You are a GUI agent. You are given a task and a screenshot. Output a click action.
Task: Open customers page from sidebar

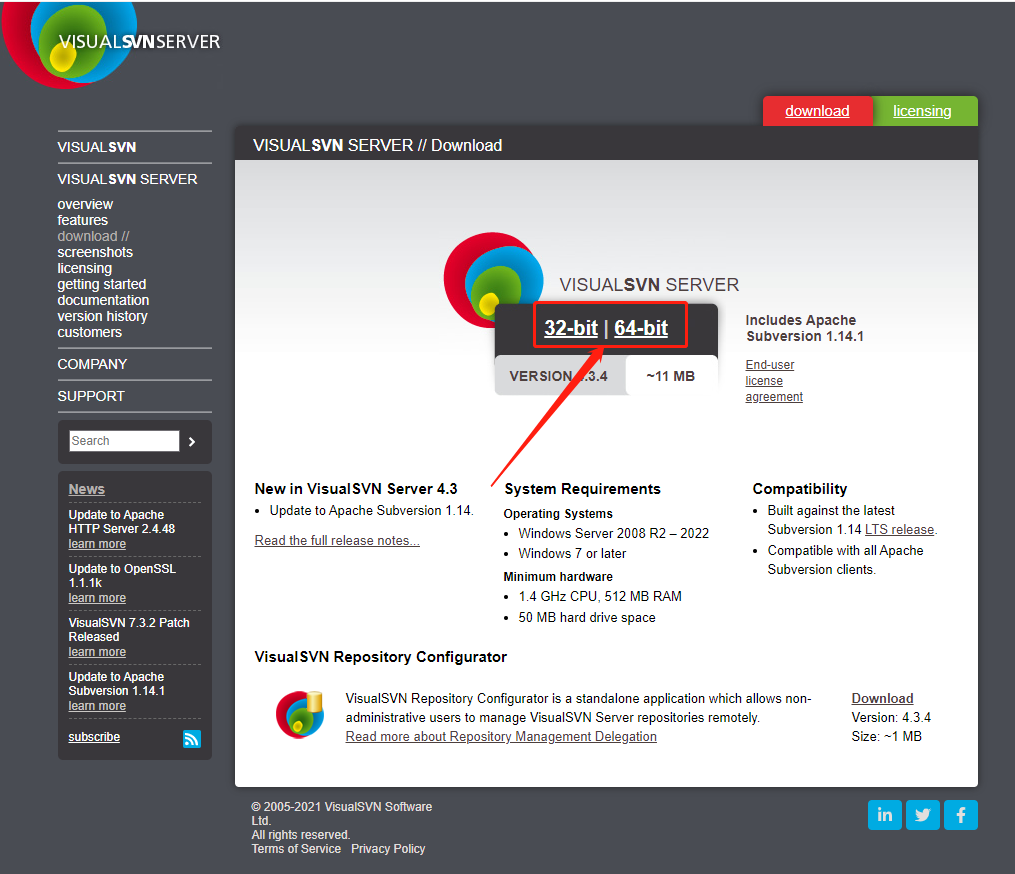[x=90, y=333]
